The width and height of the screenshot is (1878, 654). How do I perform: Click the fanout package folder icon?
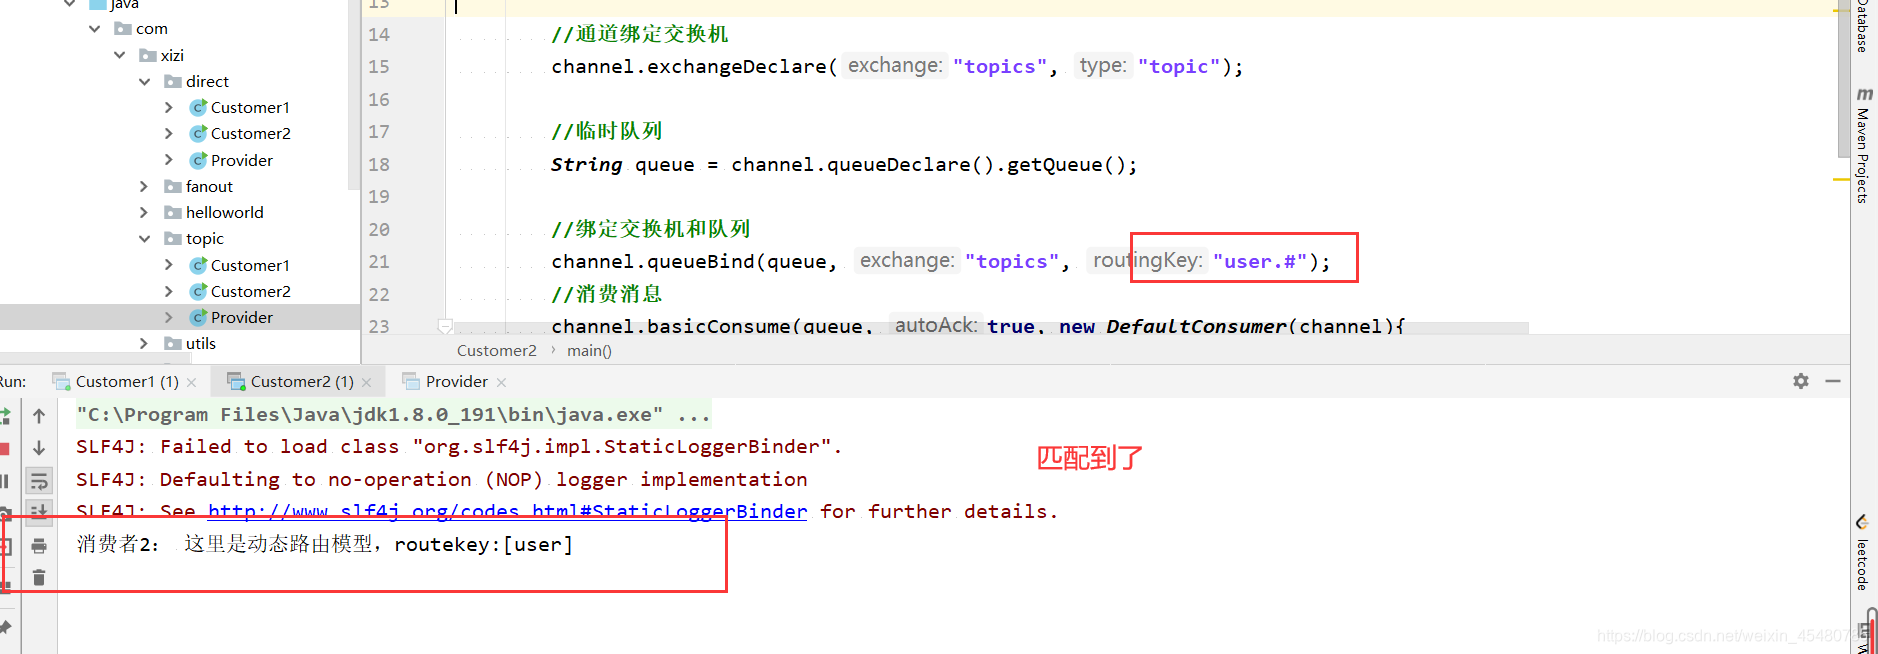point(173,186)
